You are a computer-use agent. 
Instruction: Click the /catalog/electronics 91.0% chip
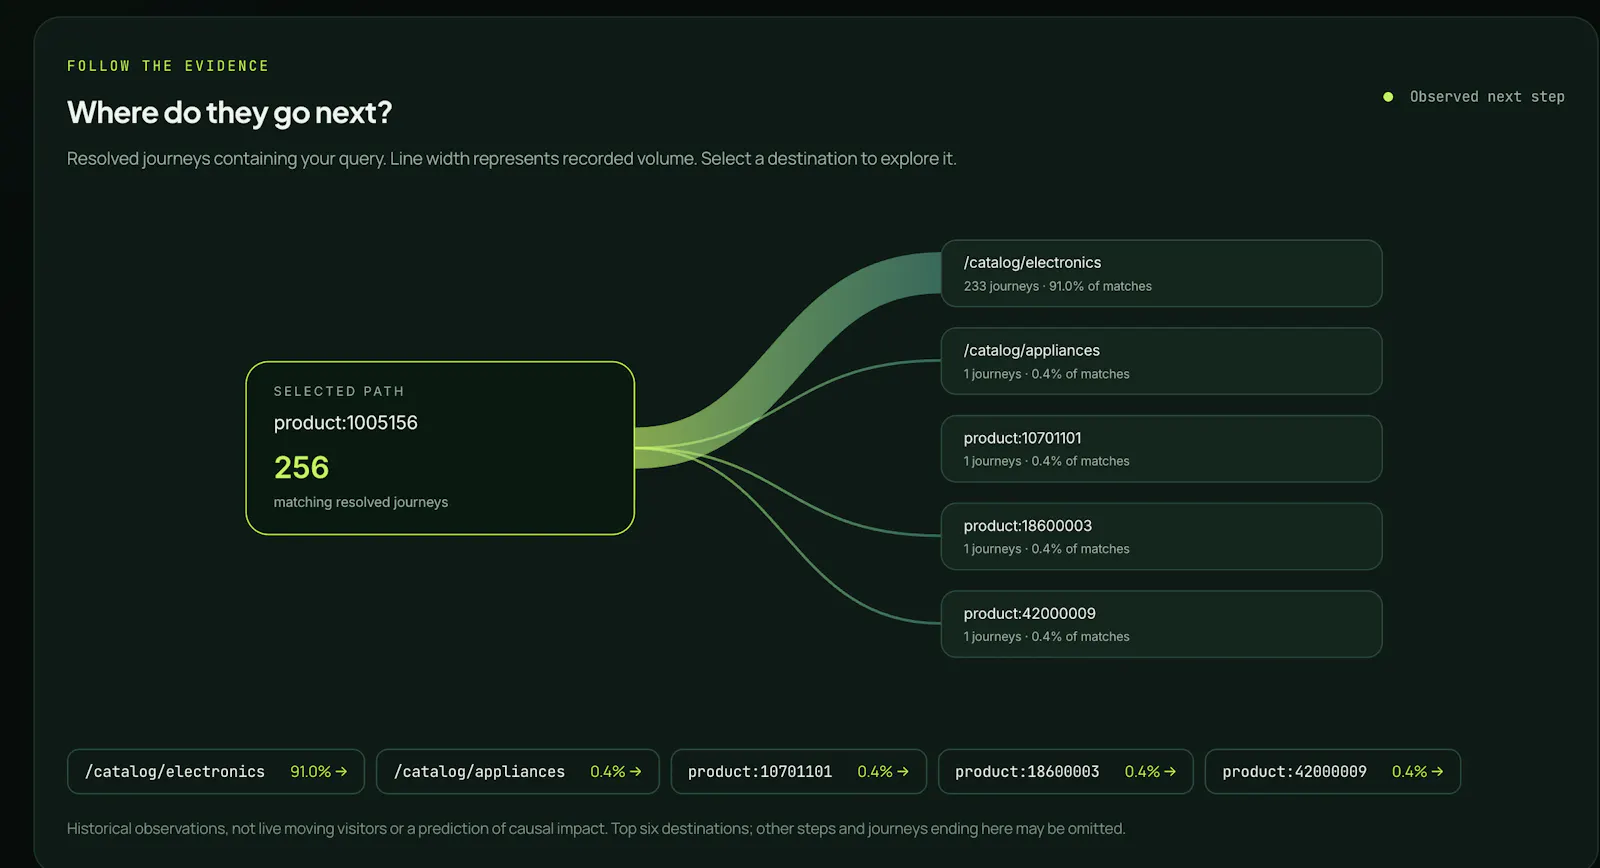click(x=216, y=772)
